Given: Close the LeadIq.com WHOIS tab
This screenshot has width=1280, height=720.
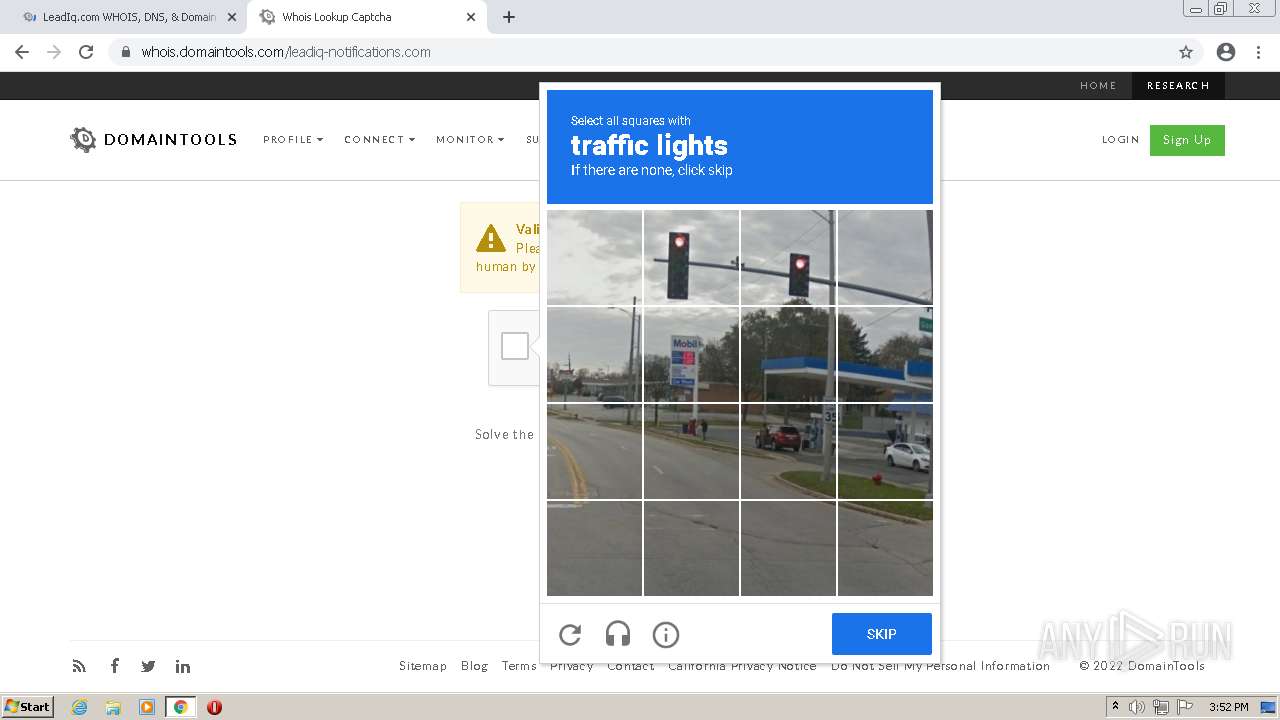Looking at the screenshot, I should 232,17.
